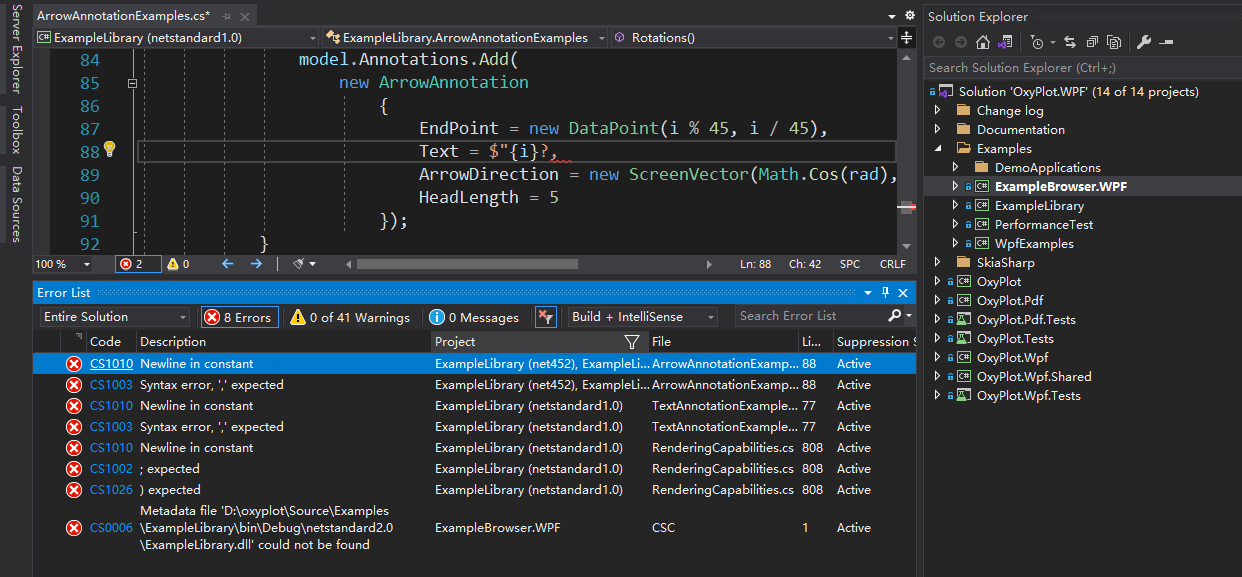Expand the DemoApplications folder
The image size is (1242, 577).
pyautogui.click(x=956, y=168)
